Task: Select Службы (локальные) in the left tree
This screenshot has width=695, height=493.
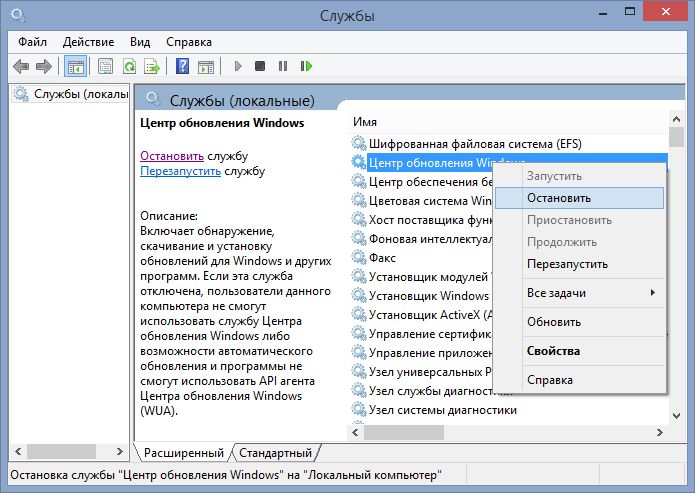Action: [78, 94]
